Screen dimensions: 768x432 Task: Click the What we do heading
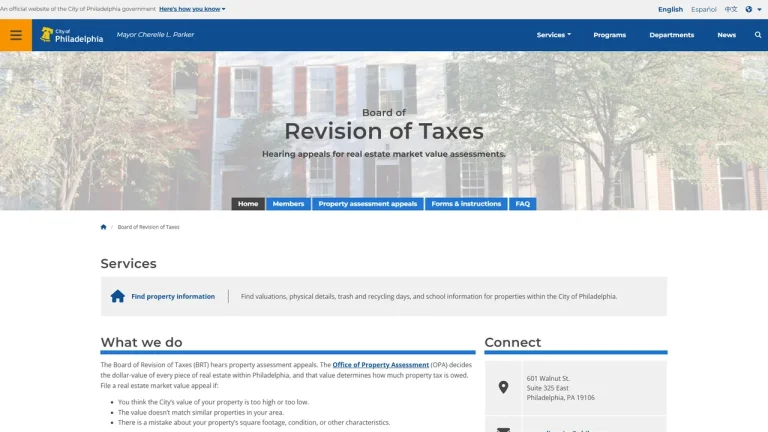142,342
